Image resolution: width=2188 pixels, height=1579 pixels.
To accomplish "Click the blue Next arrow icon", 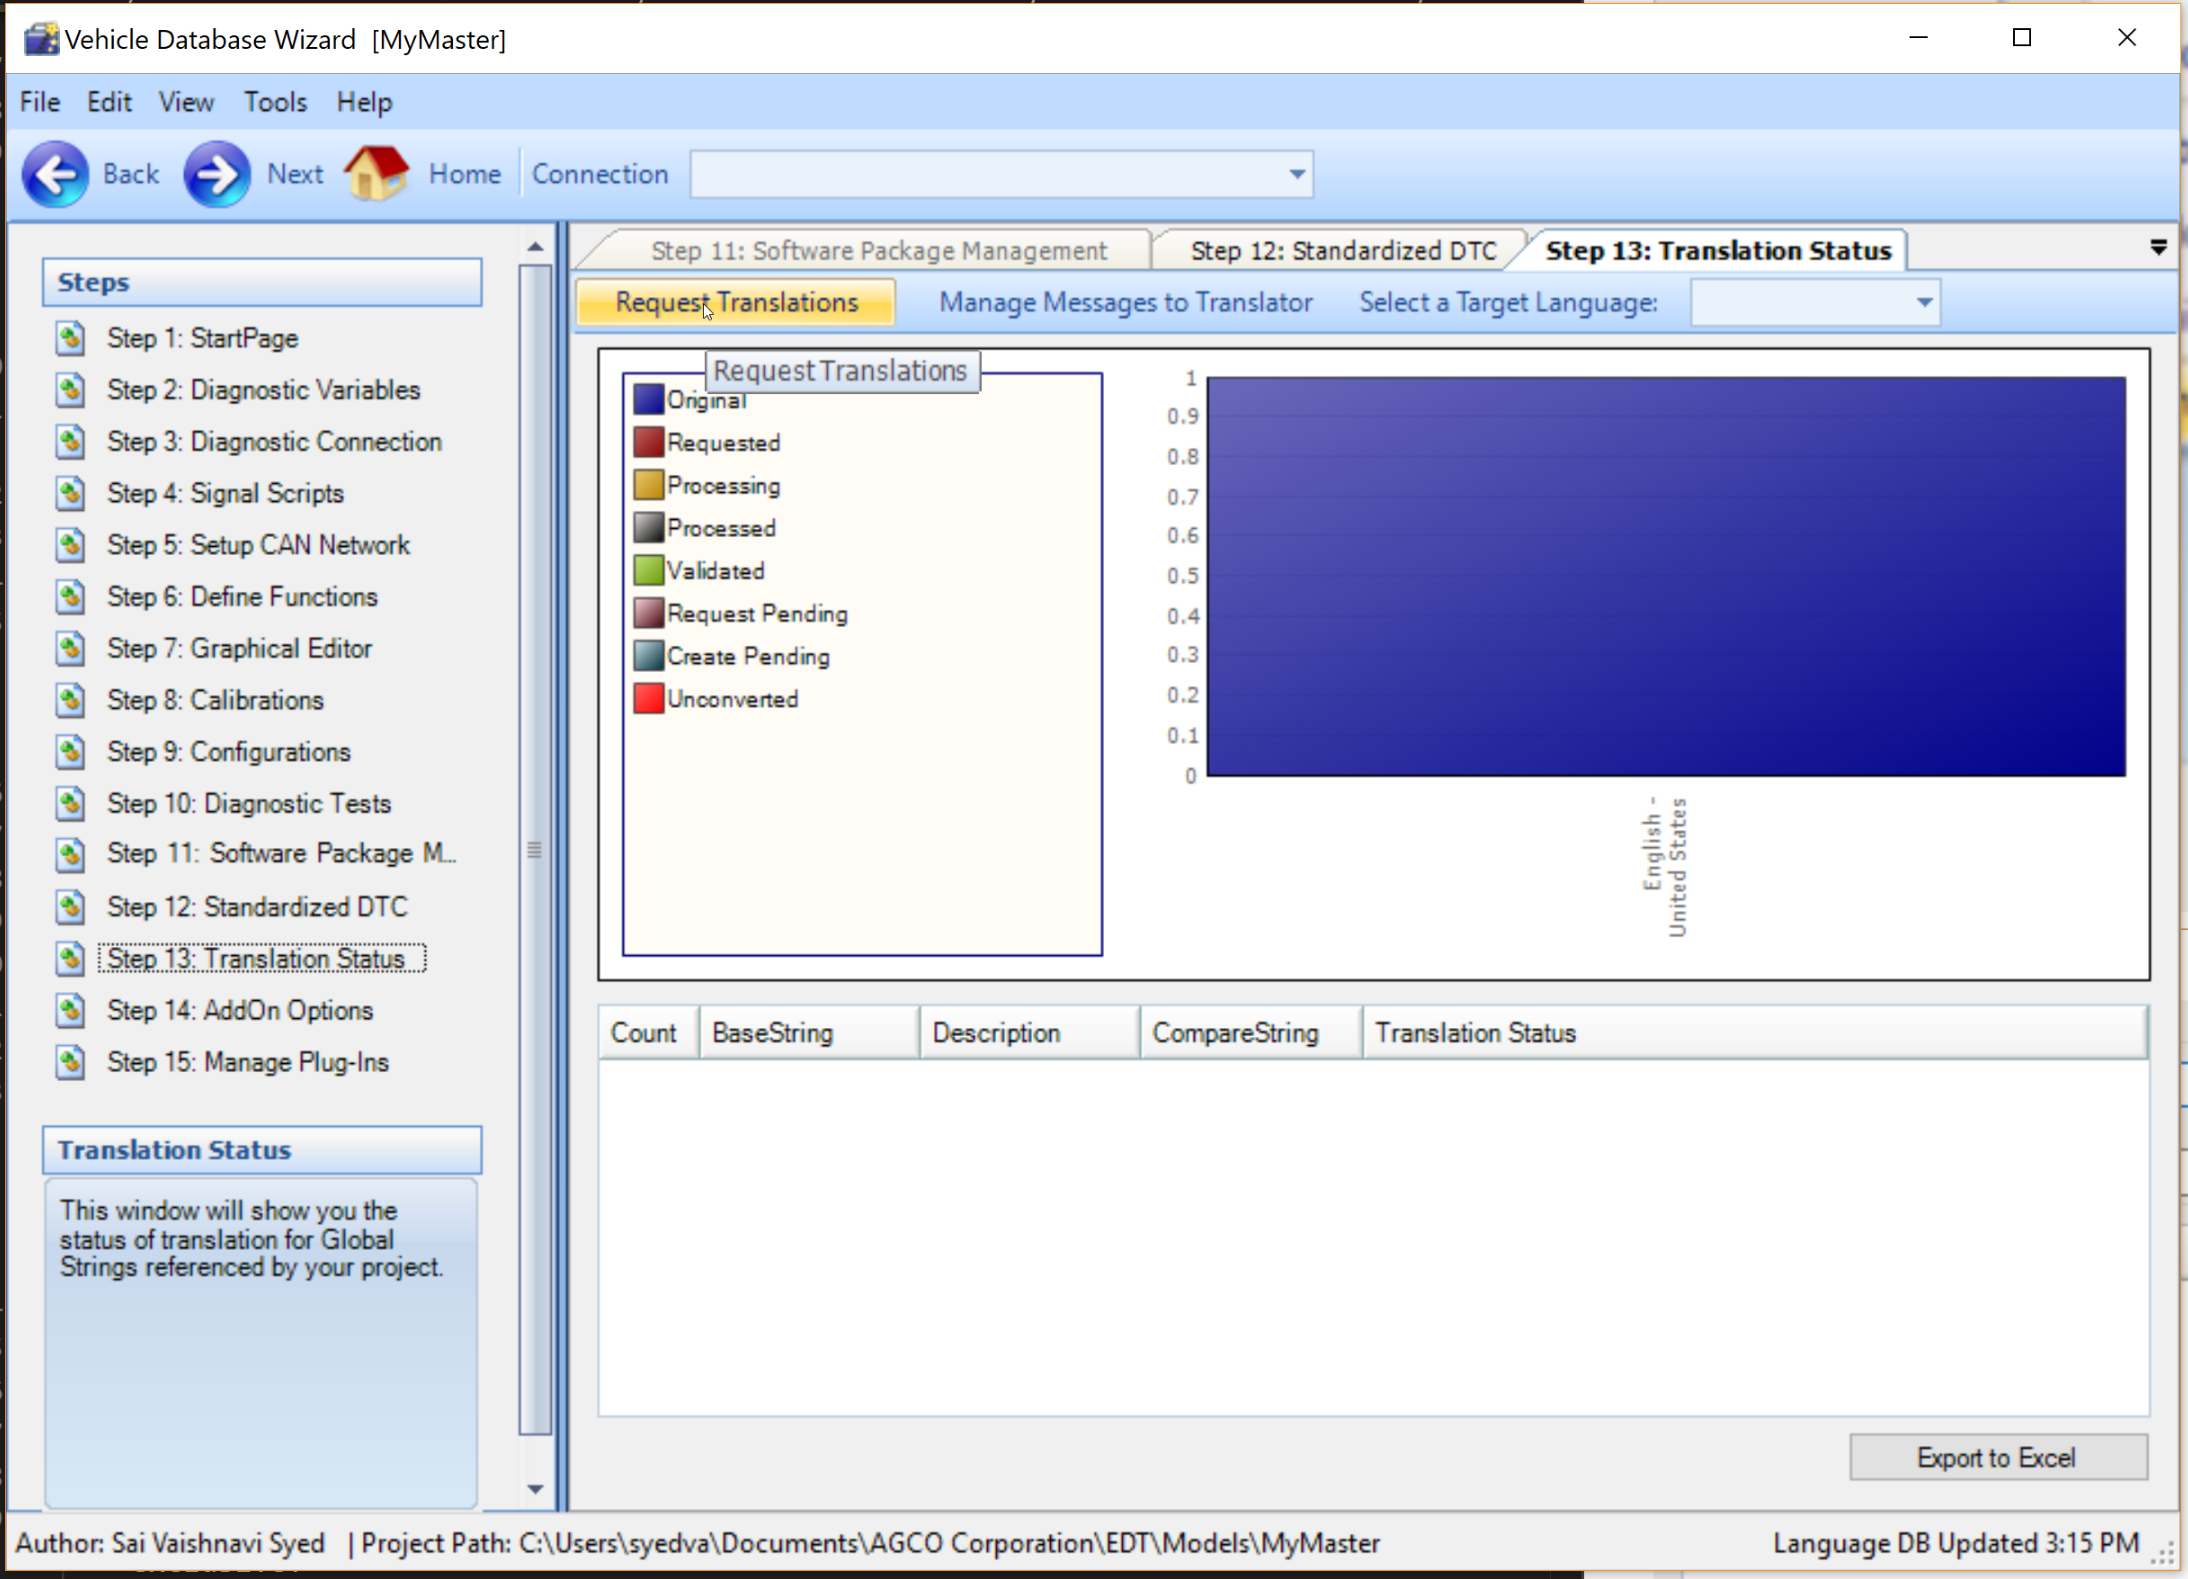I will (217, 174).
